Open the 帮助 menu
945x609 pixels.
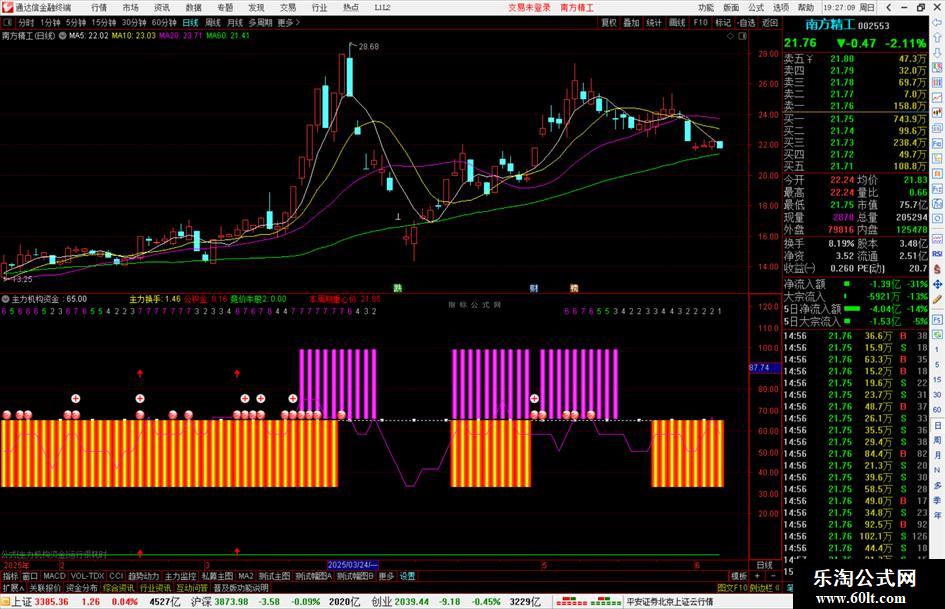click(x=806, y=8)
